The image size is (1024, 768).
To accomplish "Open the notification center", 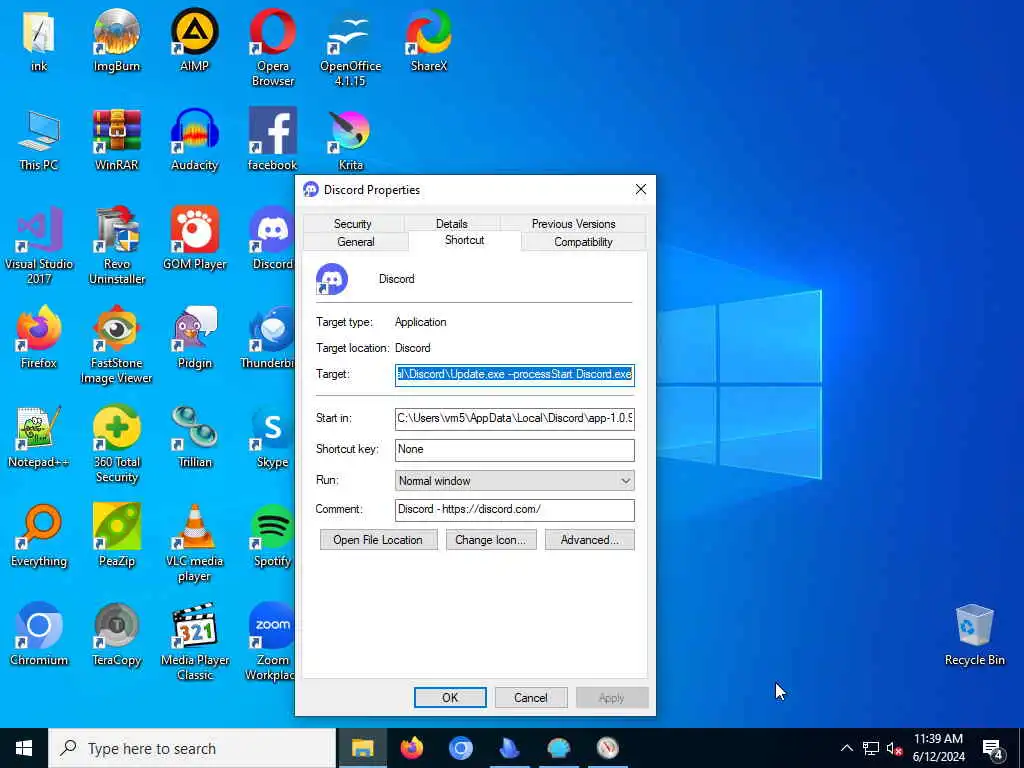I will (992, 749).
